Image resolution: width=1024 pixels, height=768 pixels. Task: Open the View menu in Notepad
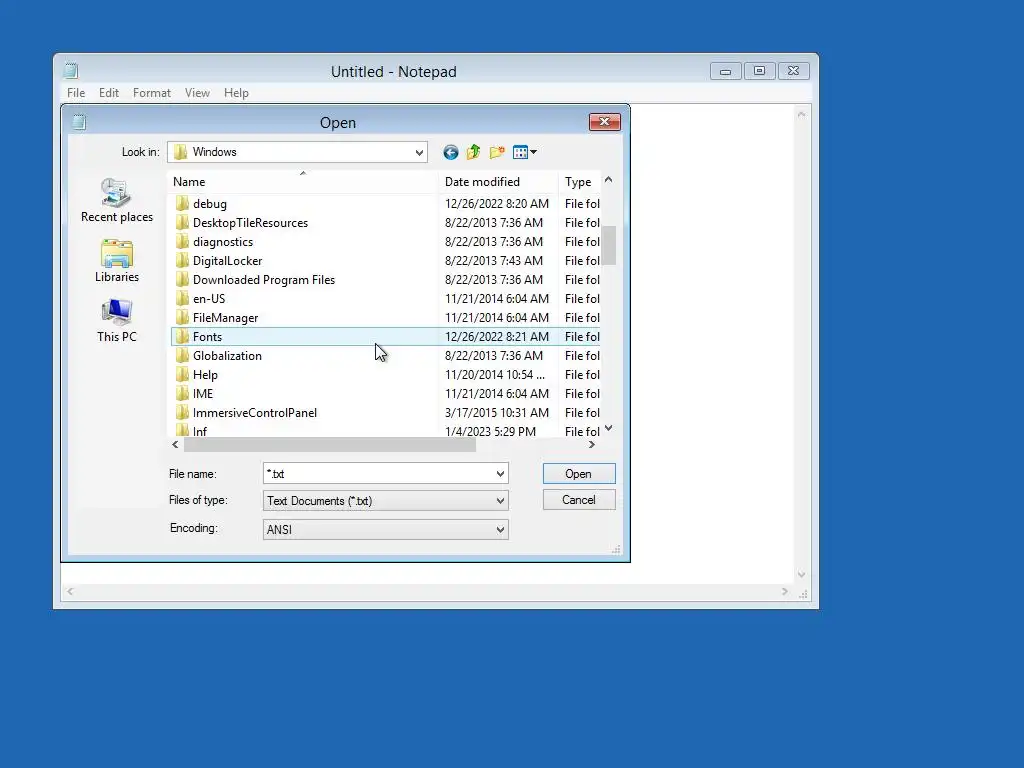[197, 93]
